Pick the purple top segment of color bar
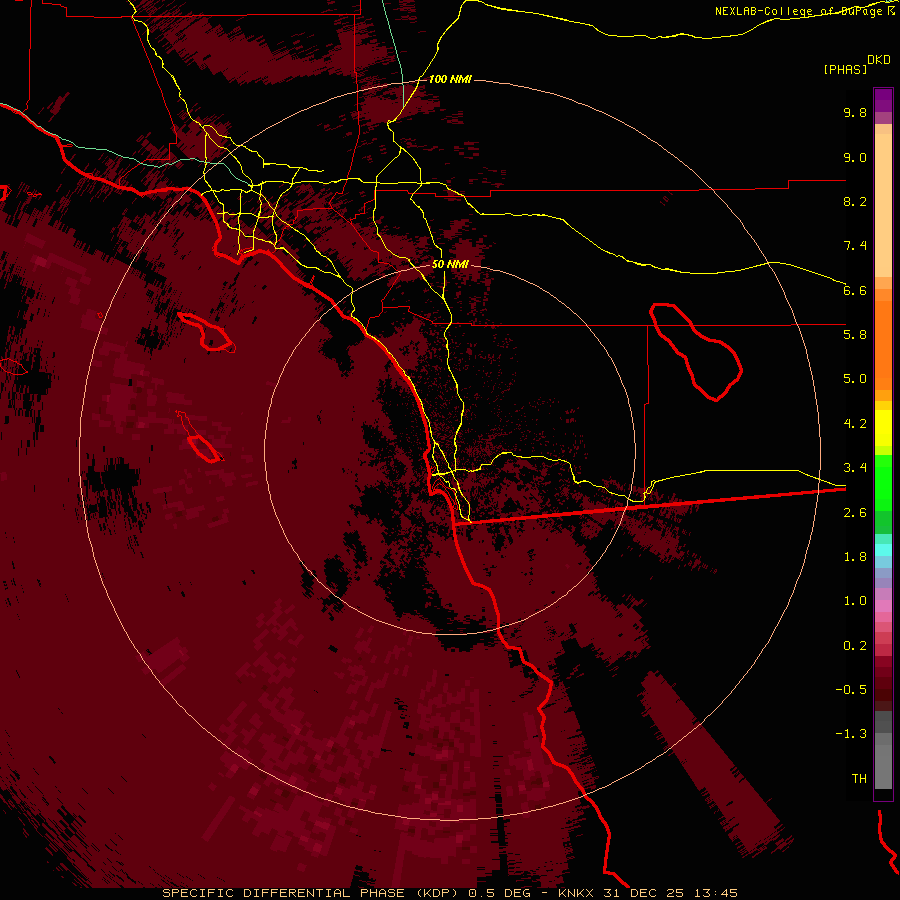This screenshot has width=900, height=900. [883, 100]
